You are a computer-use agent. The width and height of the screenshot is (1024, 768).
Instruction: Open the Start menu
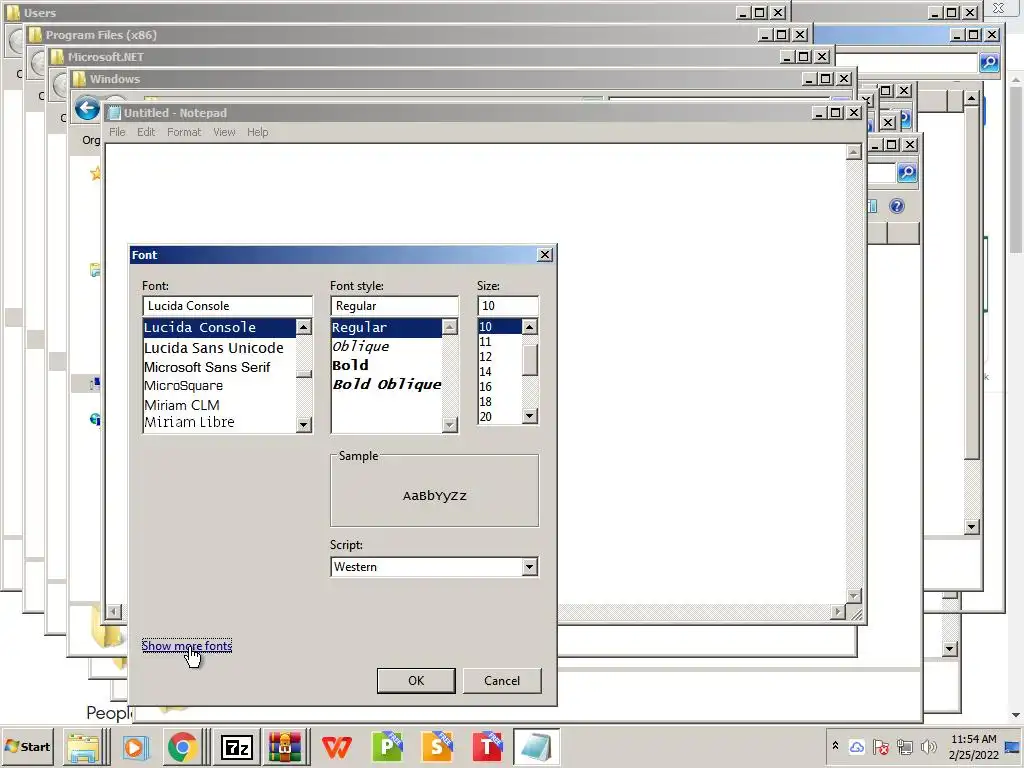(x=27, y=746)
